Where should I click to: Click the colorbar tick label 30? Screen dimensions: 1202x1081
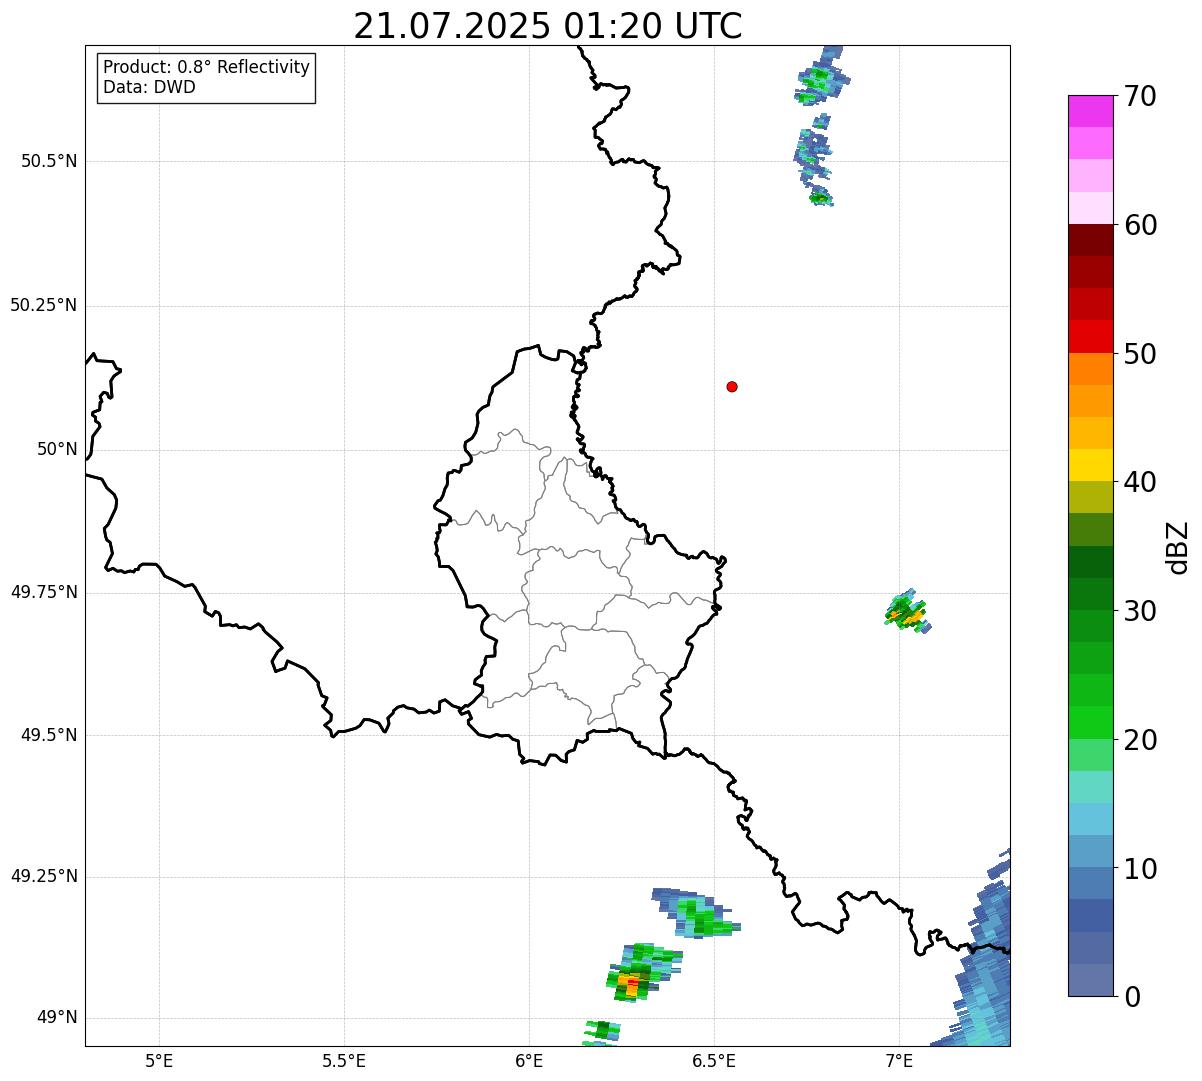tap(1139, 611)
